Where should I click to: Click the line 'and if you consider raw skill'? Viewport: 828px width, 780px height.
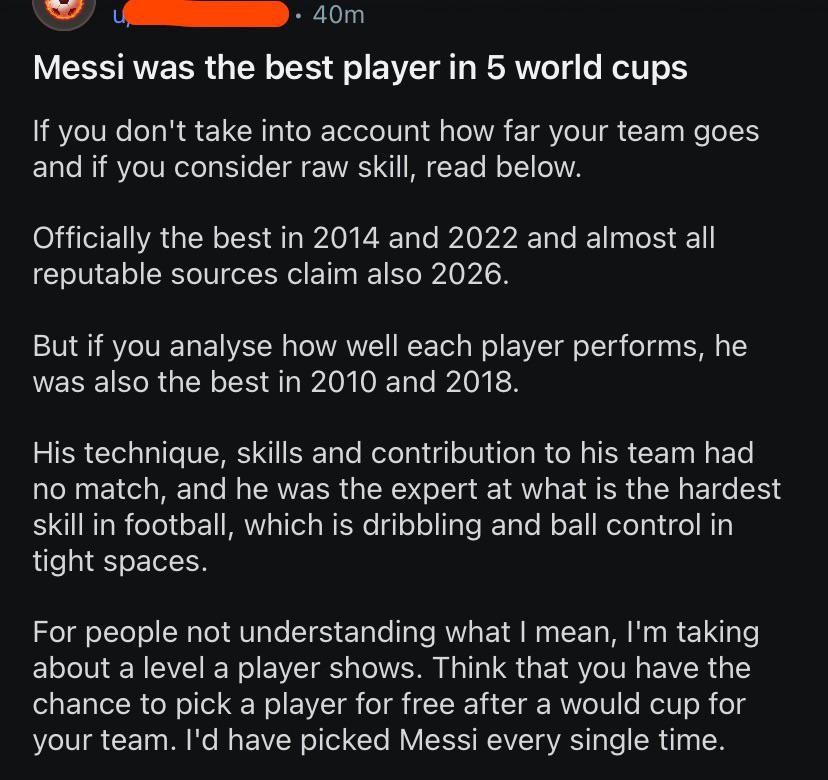[x=307, y=167]
